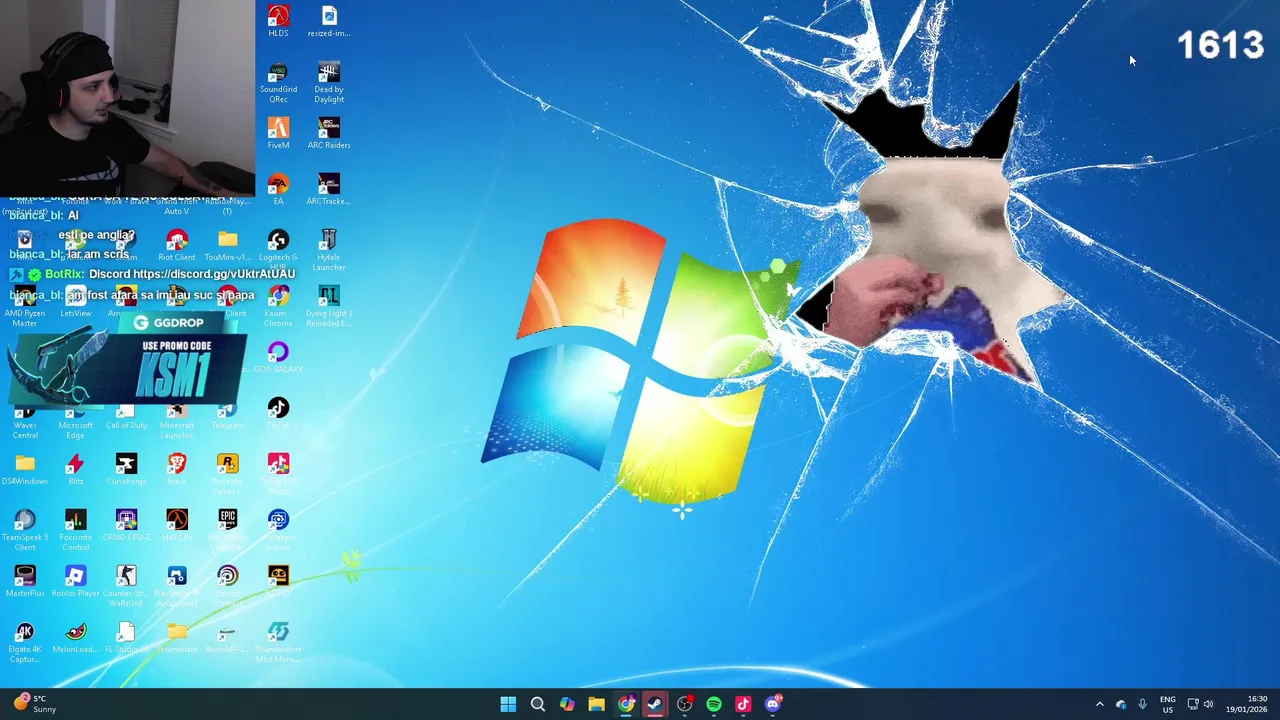Image resolution: width=1280 pixels, height=720 pixels.
Task: Launch SoundGrid QRec shortcut
Action: [x=278, y=82]
